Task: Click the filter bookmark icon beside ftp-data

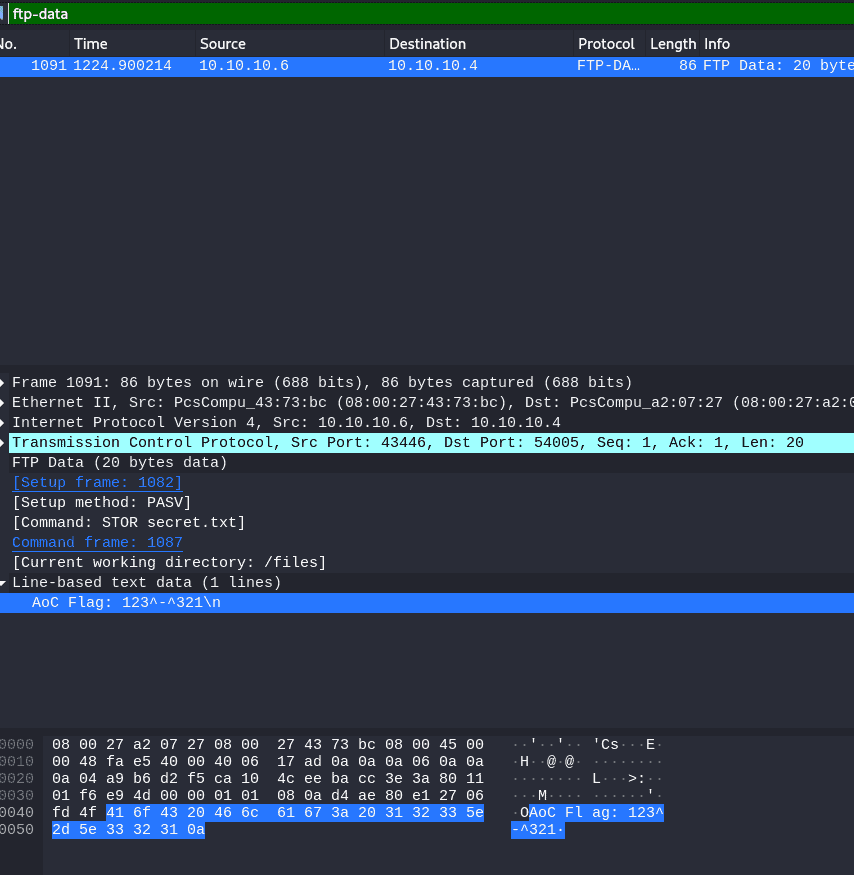Action: pos(2,13)
